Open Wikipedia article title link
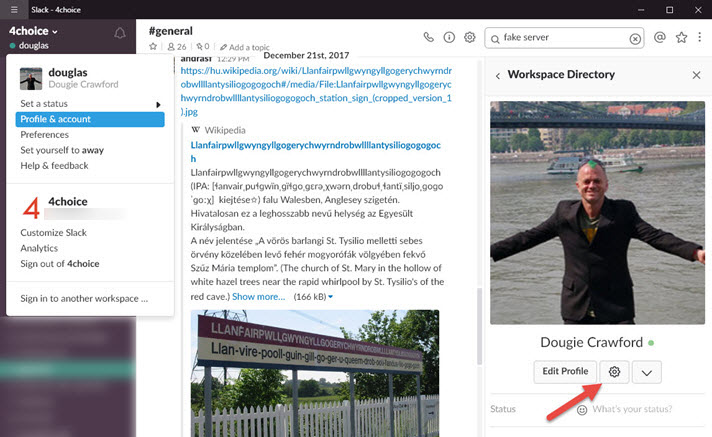Viewport: 712px width, 437px height. (316, 152)
